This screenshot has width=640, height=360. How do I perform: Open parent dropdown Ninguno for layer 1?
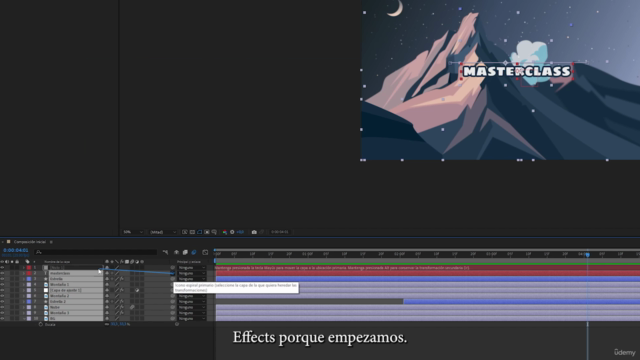[191, 267]
